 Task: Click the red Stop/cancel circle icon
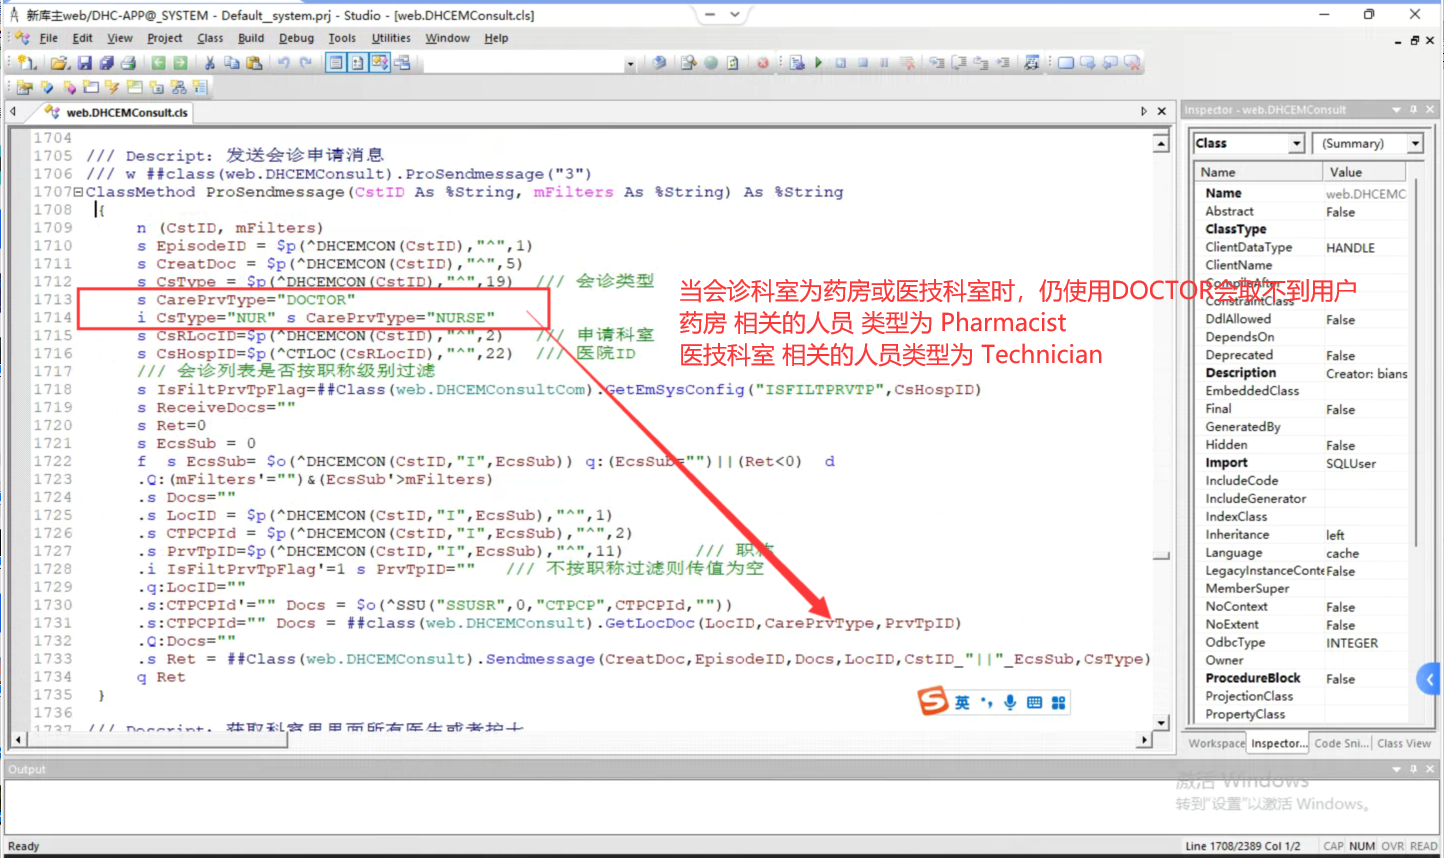763,63
